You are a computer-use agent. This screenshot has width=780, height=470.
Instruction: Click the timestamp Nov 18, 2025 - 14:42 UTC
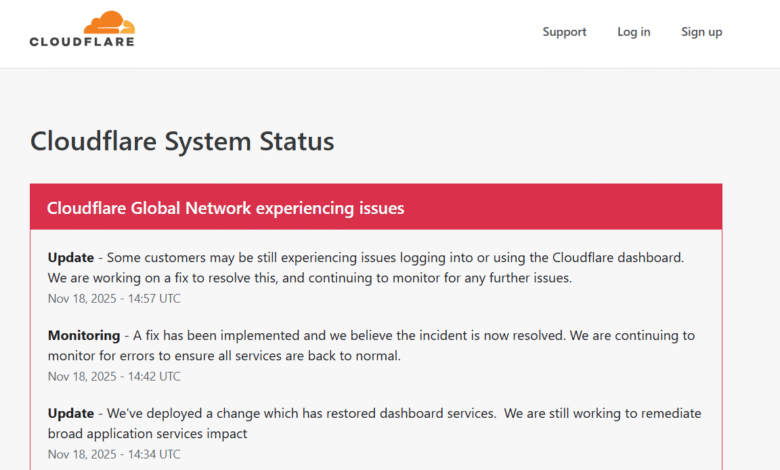(114, 376)
